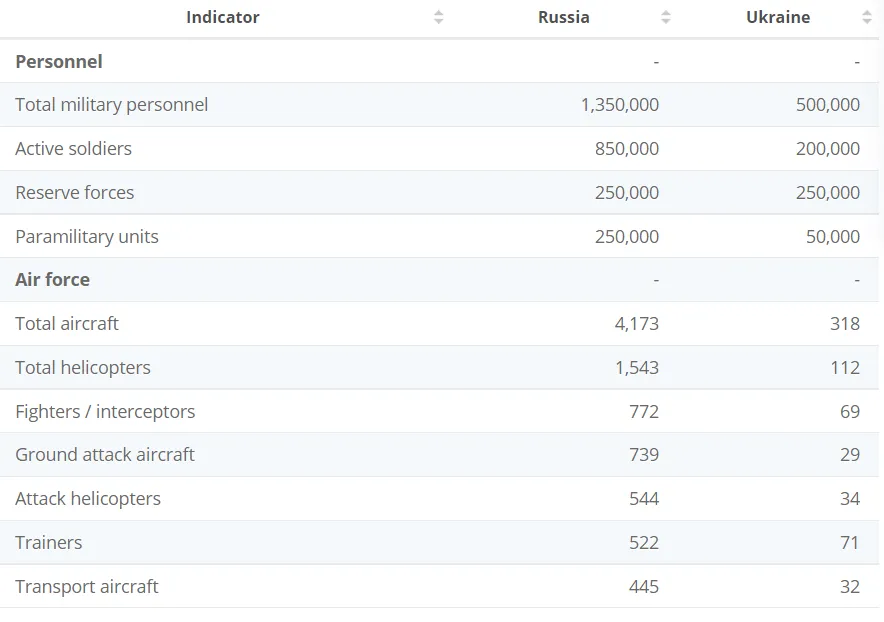Select the Ukraine column header text
The height and width of the screenshot is (622, 884).
[777, 18]
